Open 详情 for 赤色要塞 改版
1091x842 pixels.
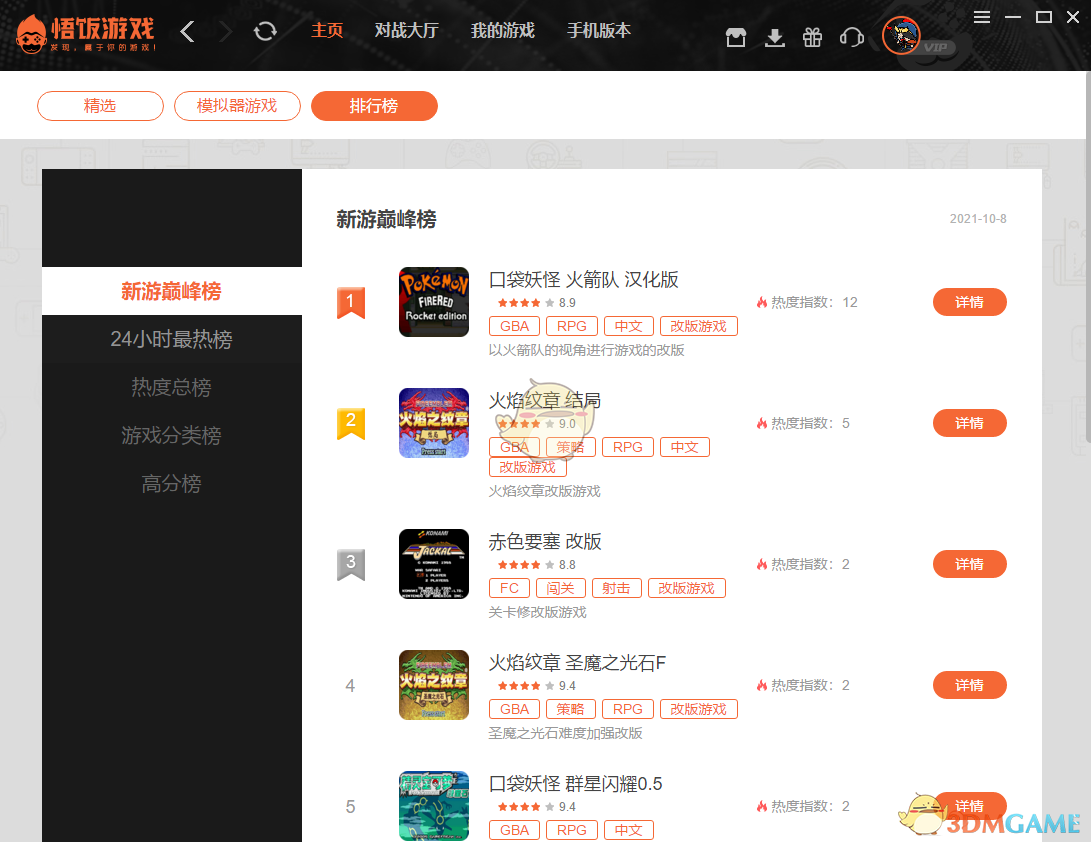[x=969, y=564]
